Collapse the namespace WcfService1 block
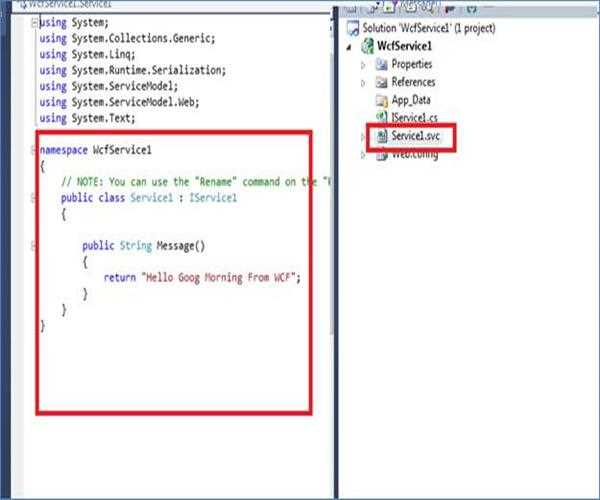This screenshot has height=500, width=600. [x=34, y=150]
